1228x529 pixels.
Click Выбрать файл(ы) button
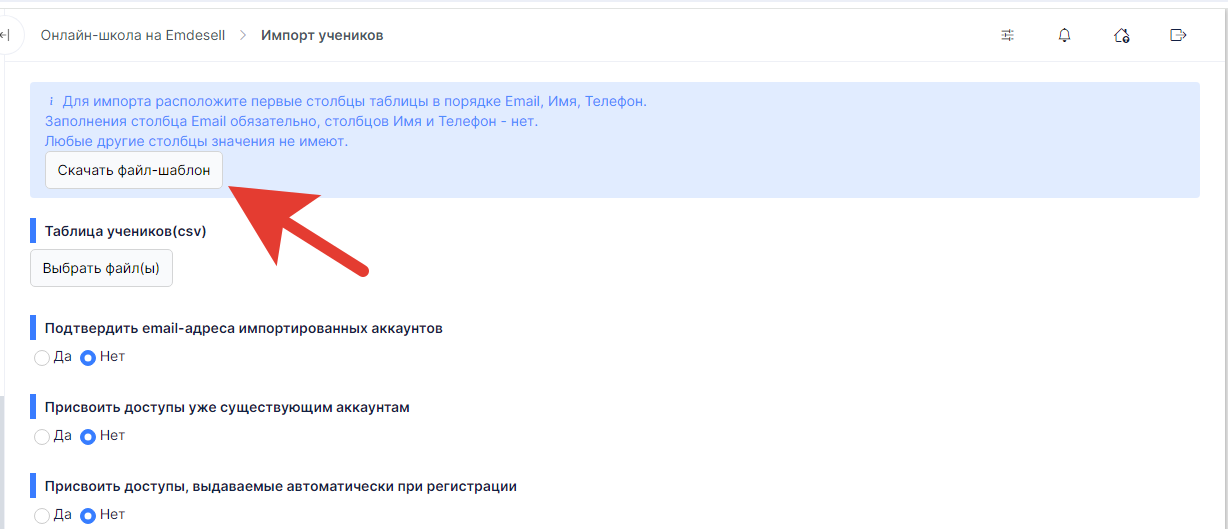[x=101, y=268]
